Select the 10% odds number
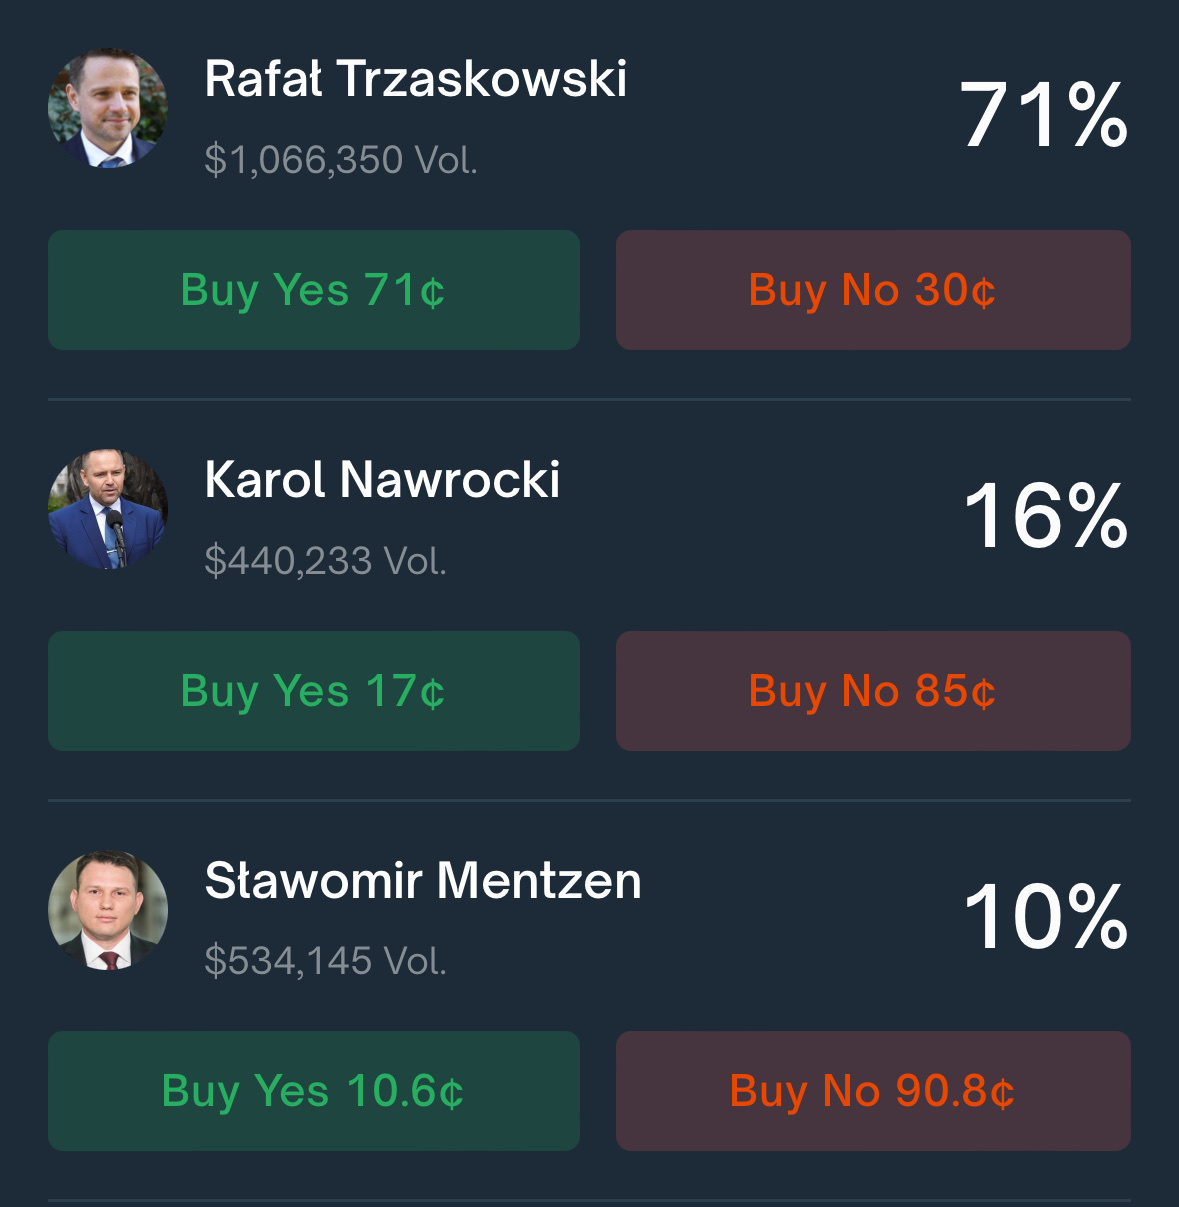 click(1045, 917)
